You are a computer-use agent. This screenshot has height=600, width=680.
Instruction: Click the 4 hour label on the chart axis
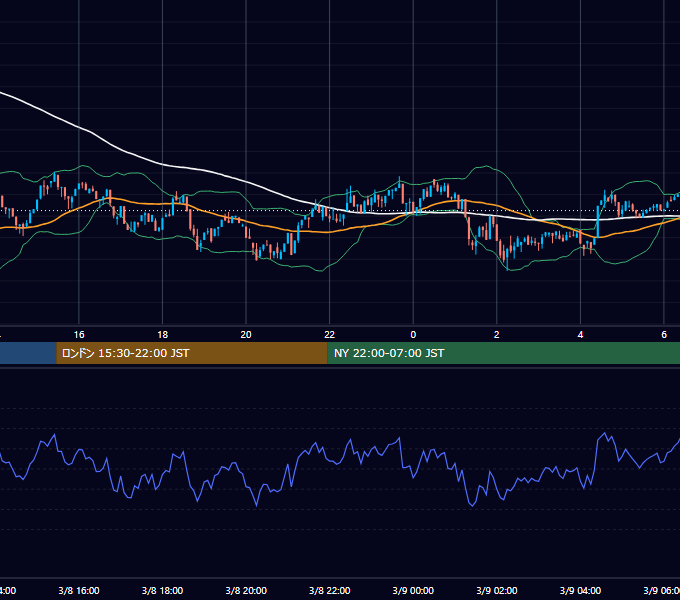click(580, 335)
